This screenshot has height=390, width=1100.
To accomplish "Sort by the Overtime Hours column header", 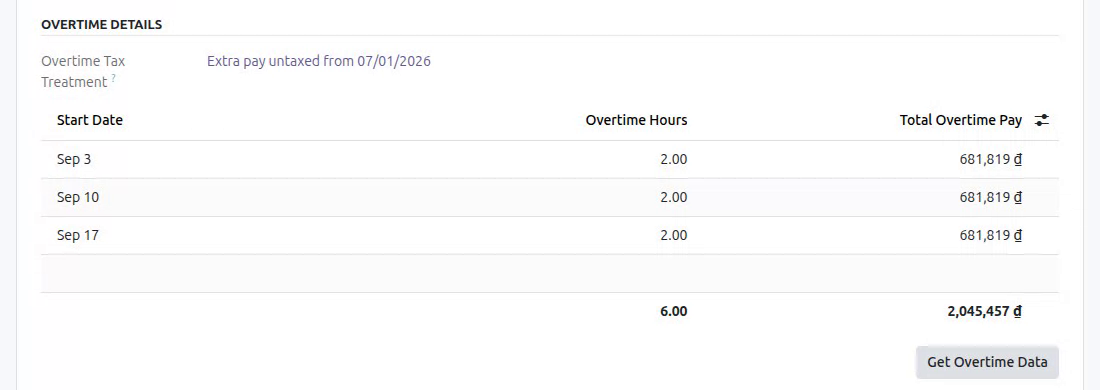I will (636, 120).
